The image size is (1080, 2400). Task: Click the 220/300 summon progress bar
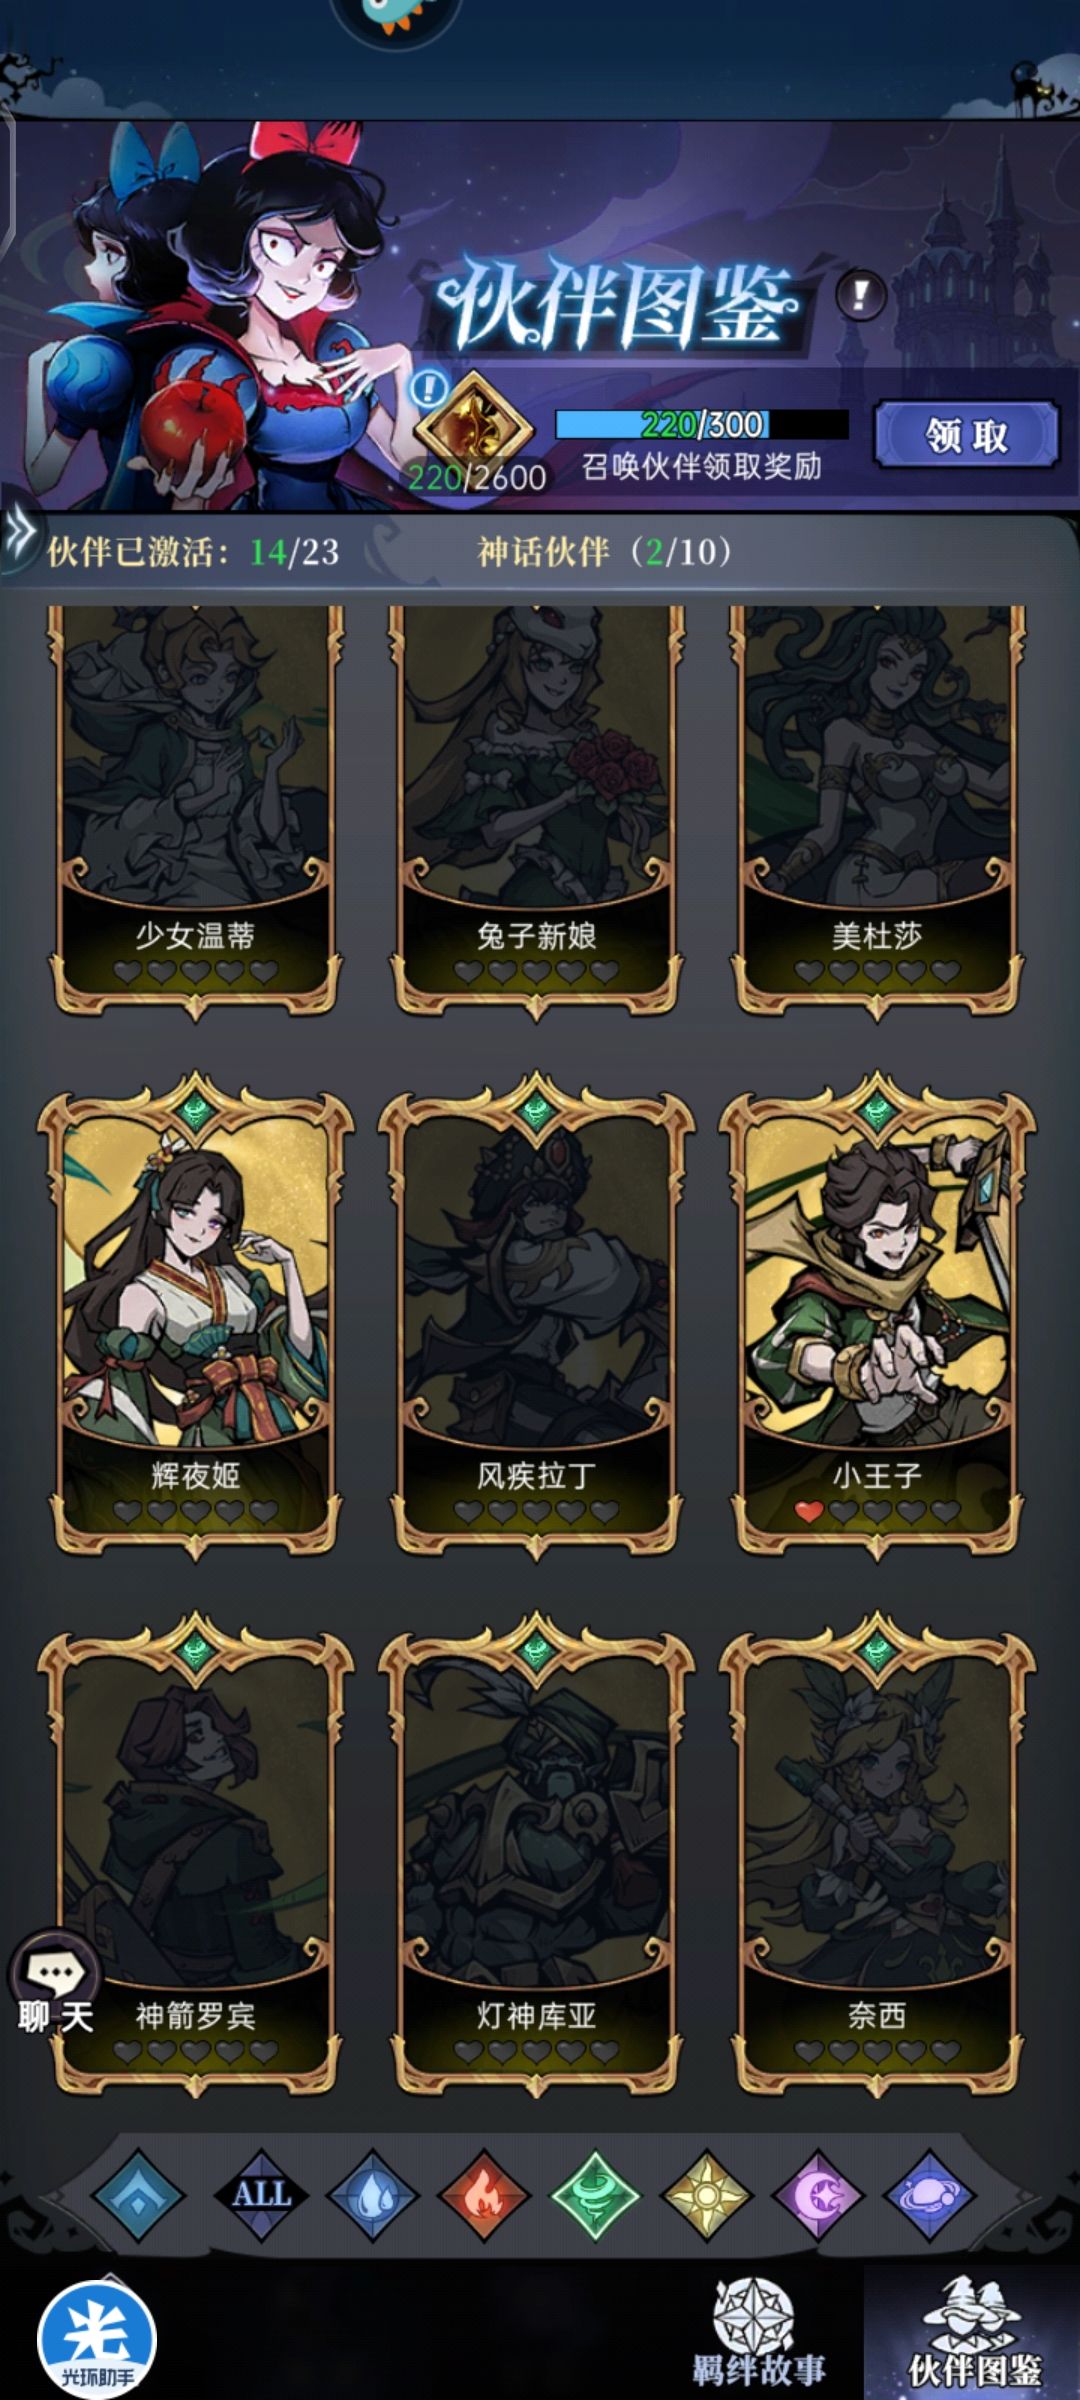[x=702, y=424]
